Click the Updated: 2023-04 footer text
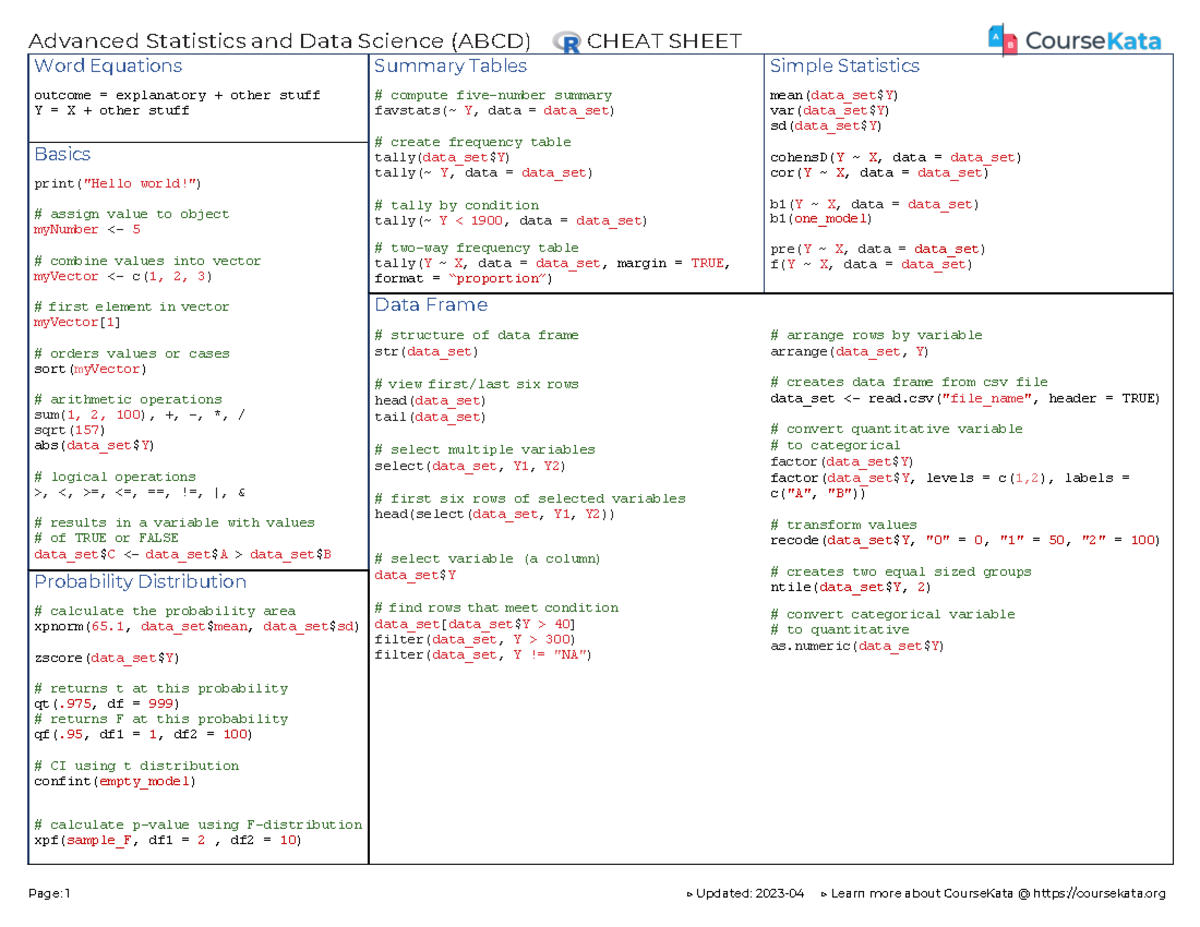This screenshot has width=1200, height=927. point(752,893)
